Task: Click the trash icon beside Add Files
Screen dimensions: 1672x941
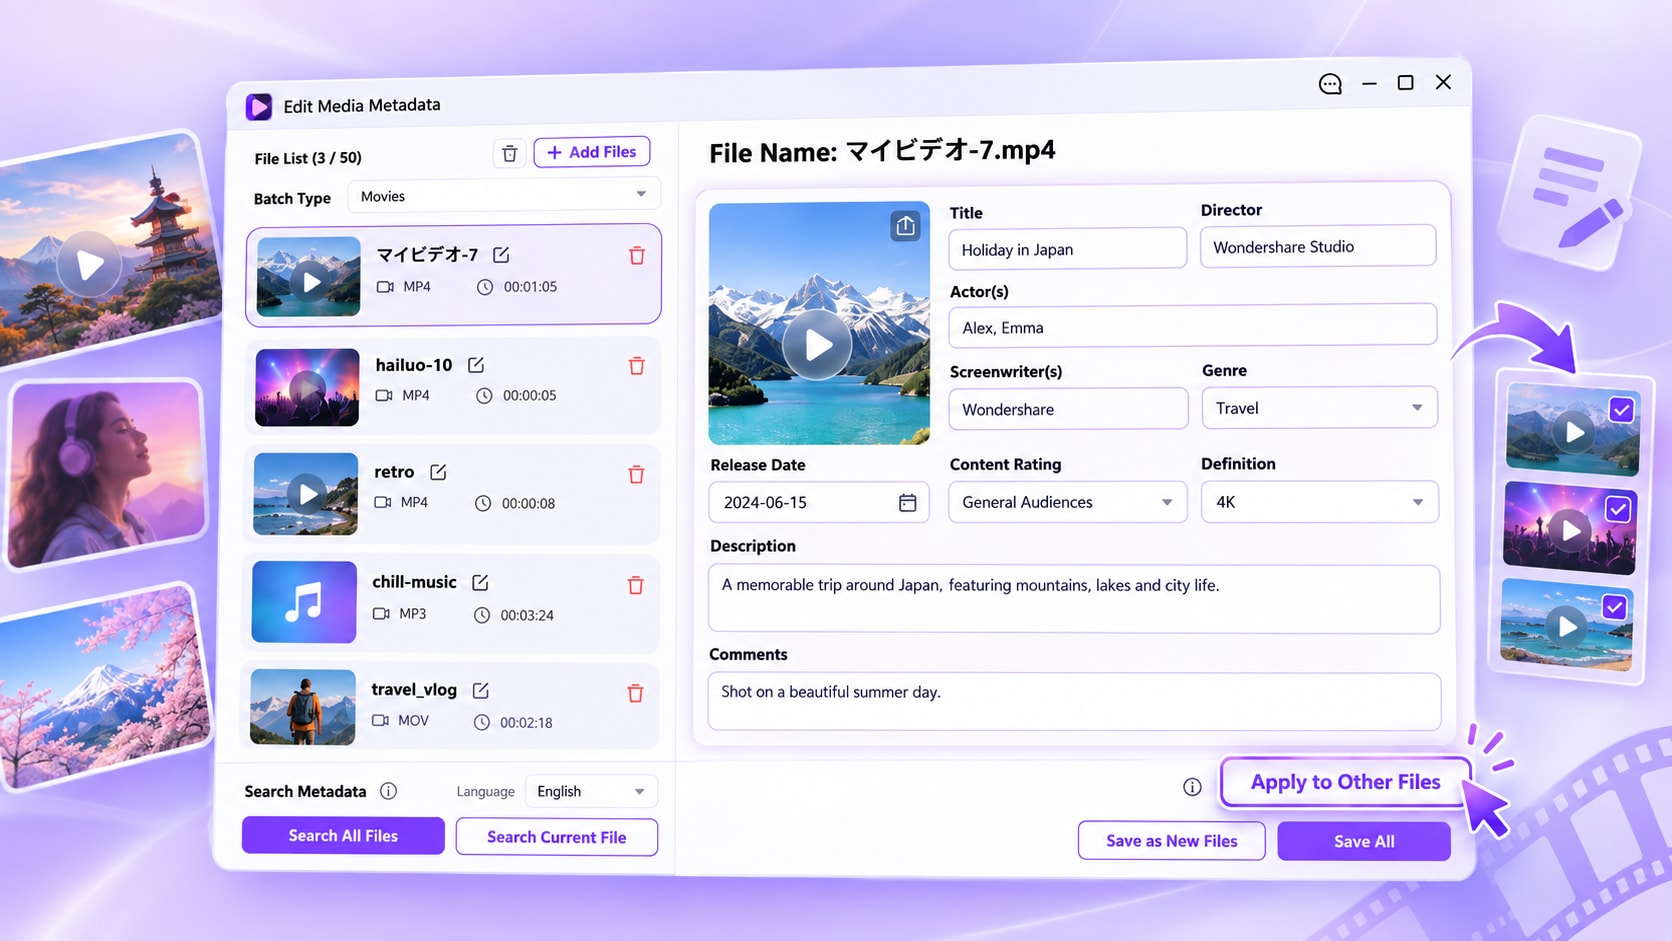Action: coord(509,153)
